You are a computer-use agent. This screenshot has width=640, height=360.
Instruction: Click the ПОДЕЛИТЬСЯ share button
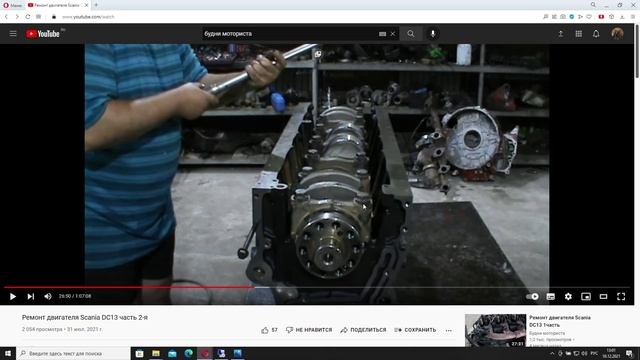363,330
